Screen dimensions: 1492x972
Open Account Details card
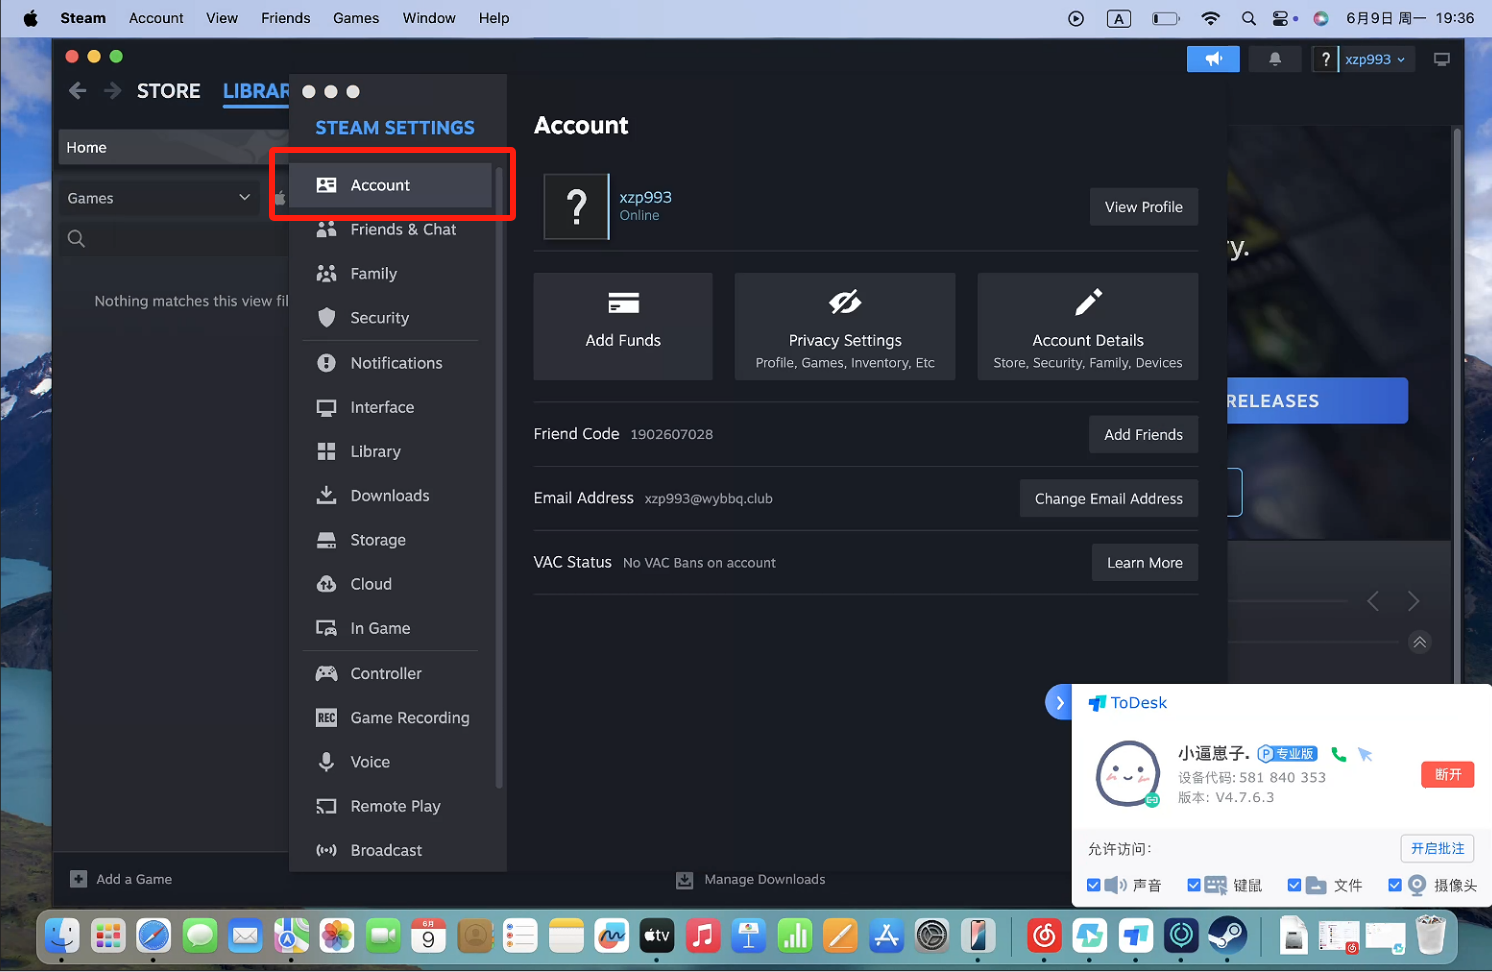[1088, 326]
